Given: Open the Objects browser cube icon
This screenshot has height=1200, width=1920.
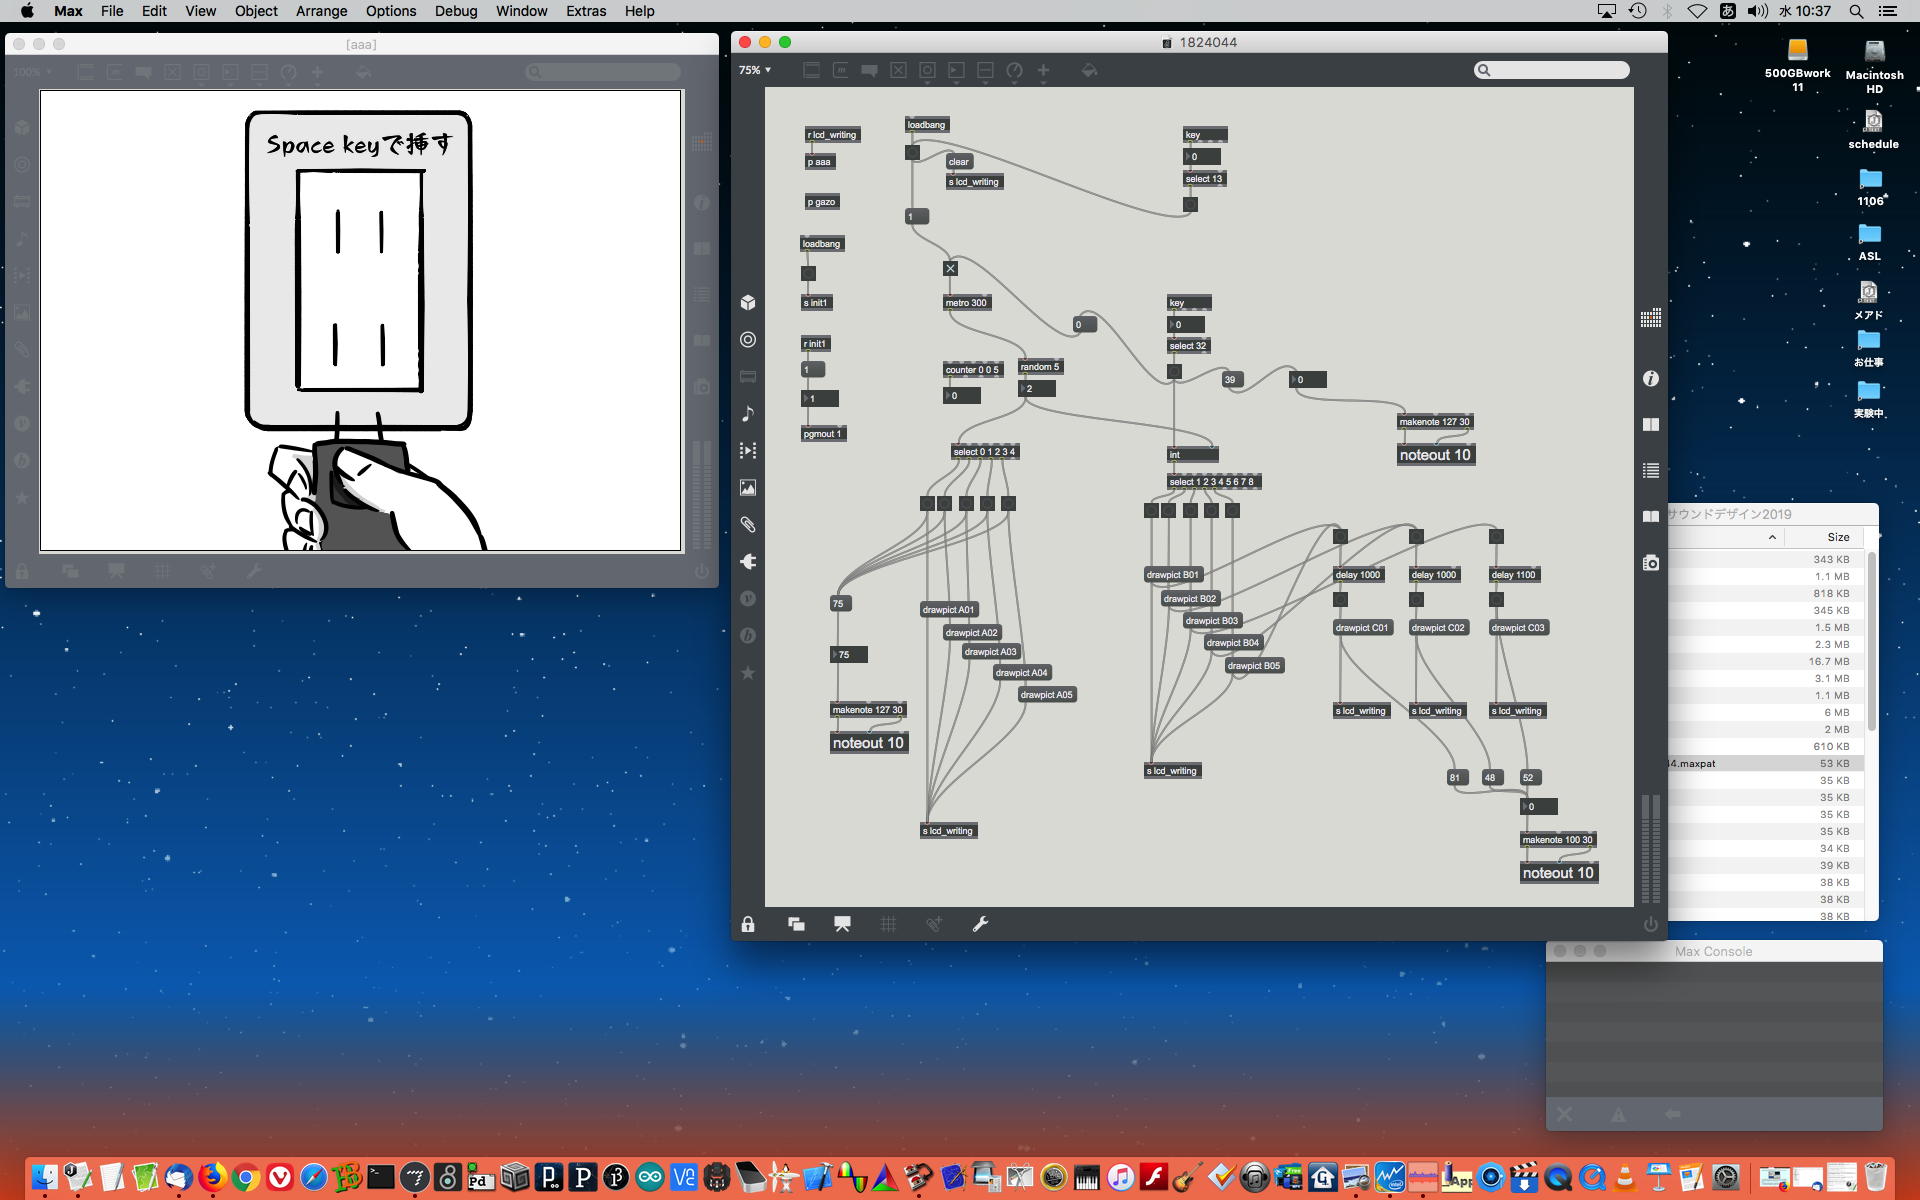Looking at the screenshot, I should coord(748,303).
